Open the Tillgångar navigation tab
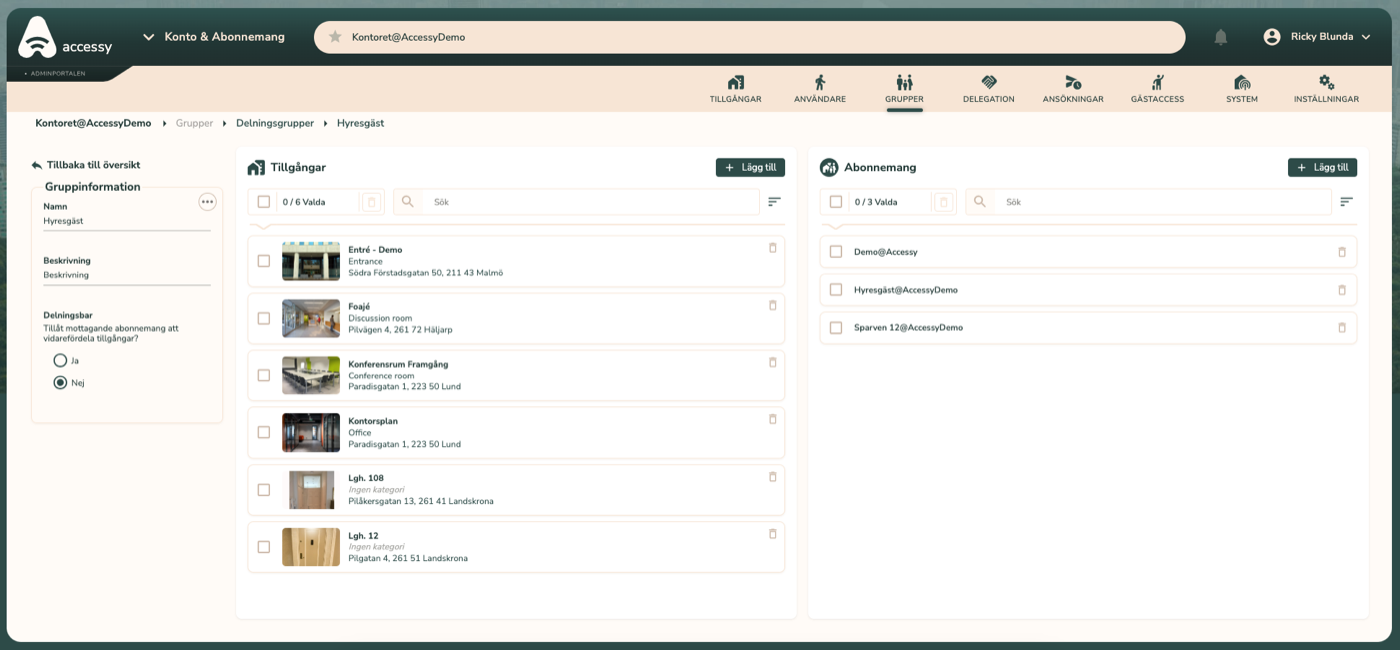The width and height of the screenshot is (1400, 650). coord(735,89)
